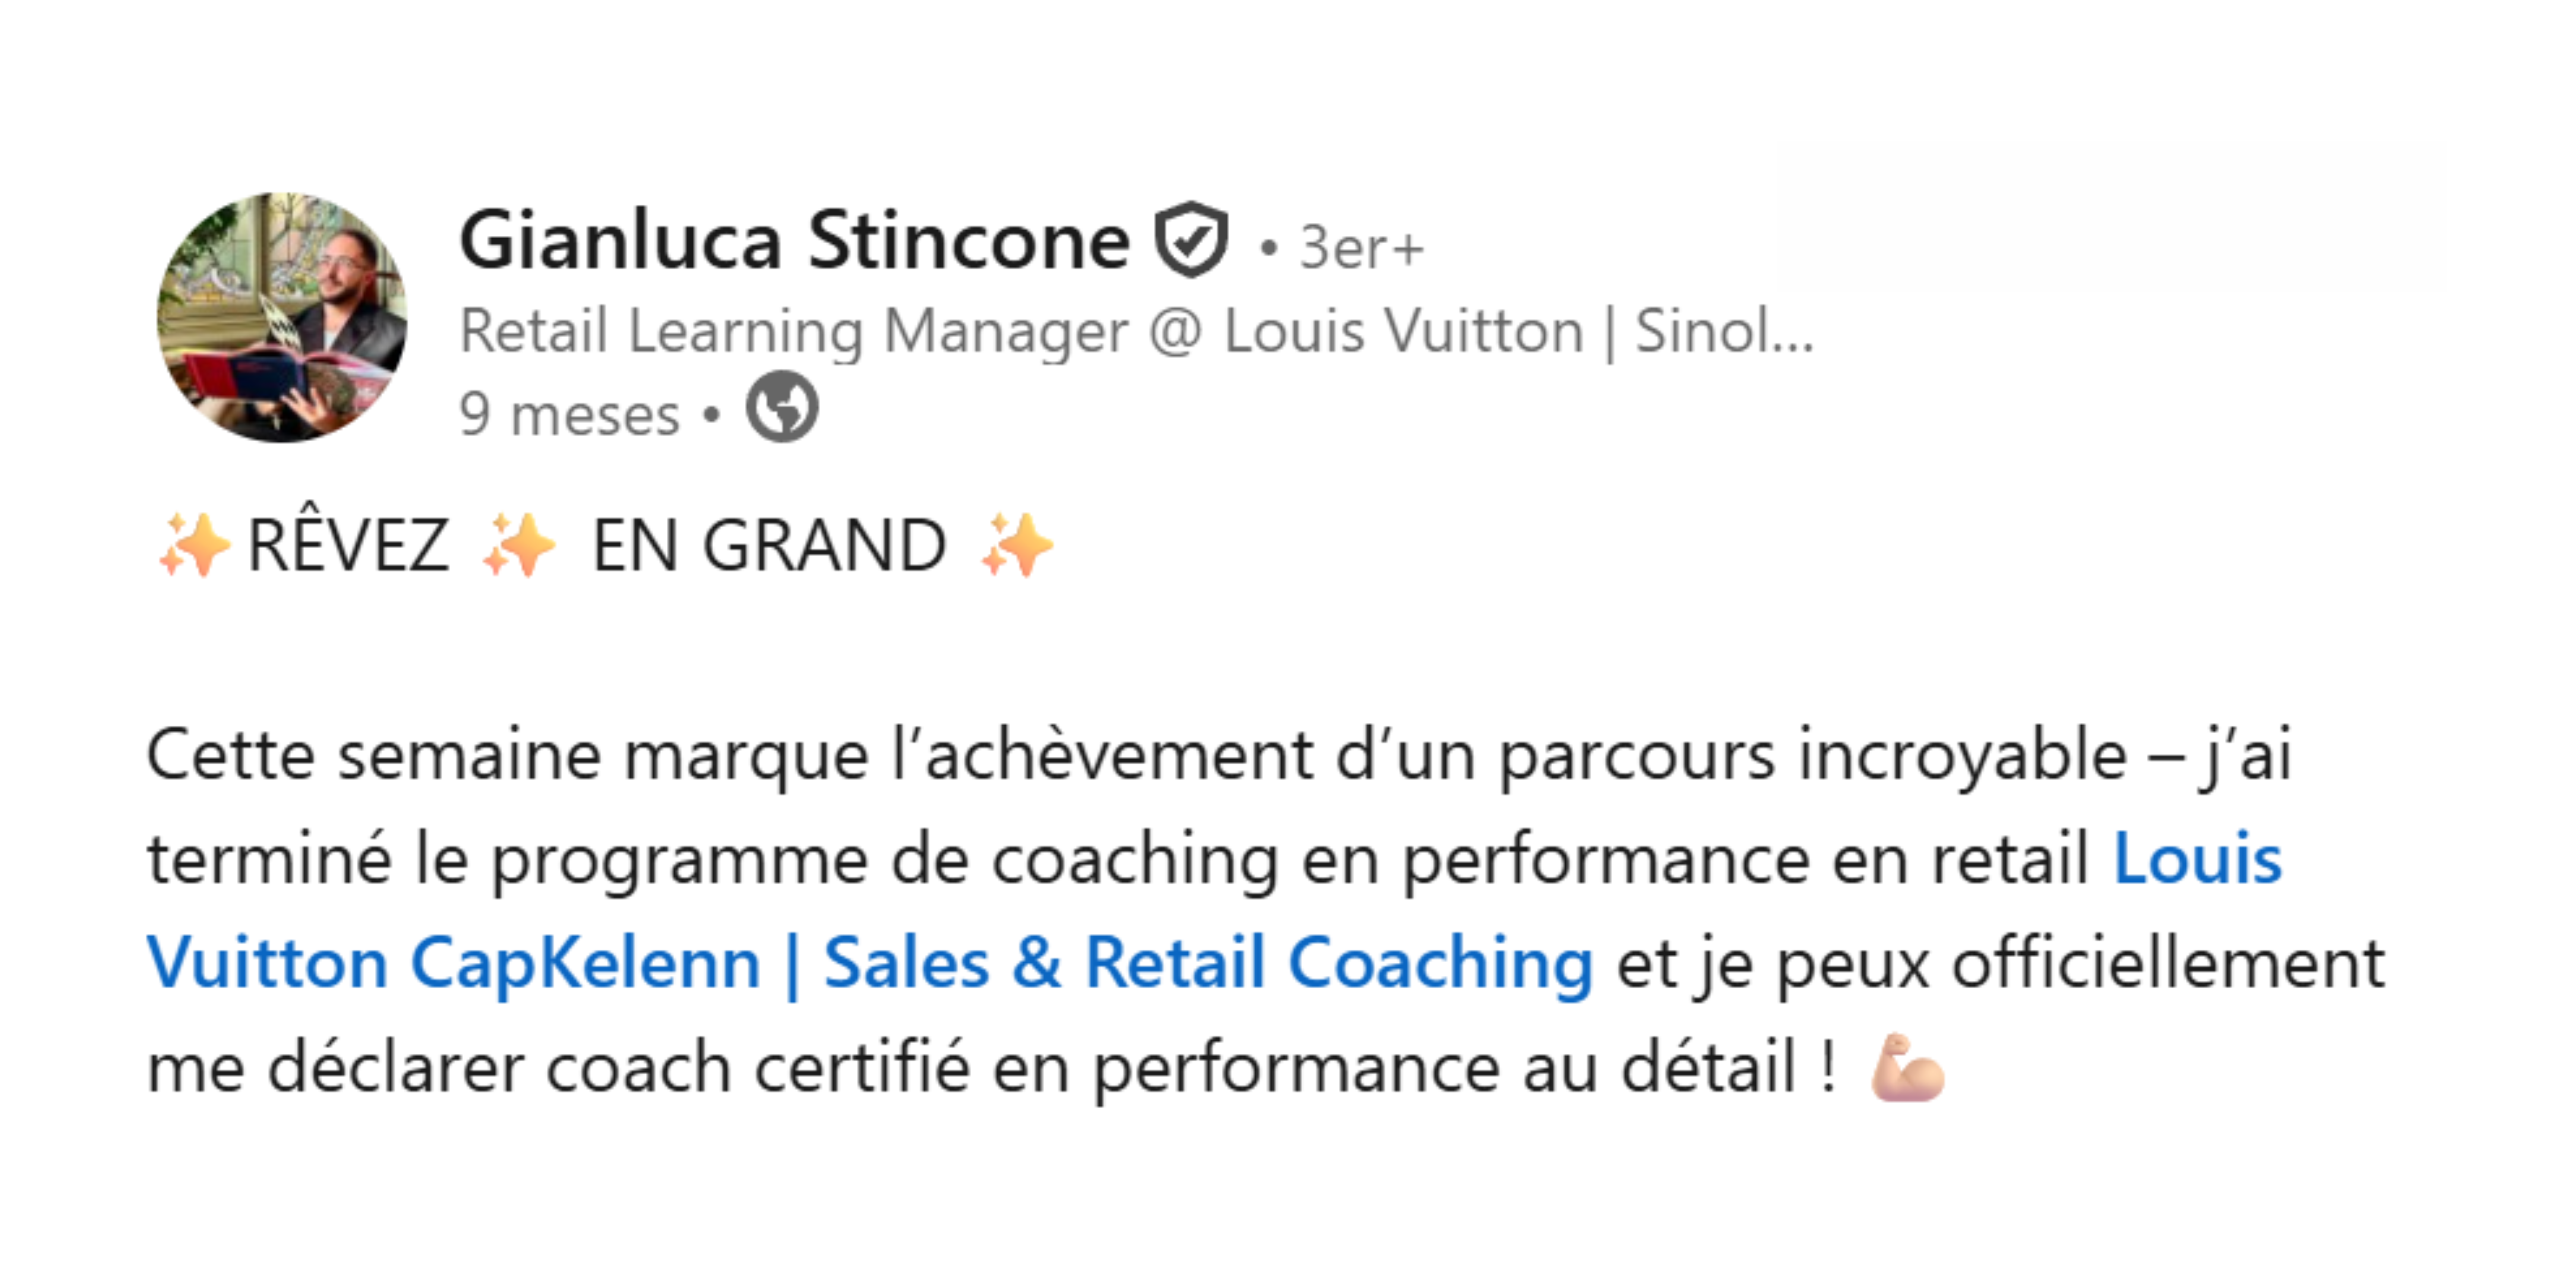The height and width of the screenshot is (1288, 2576).
Task: Click the Retail Learning Manager headline
Action: tap(1135, 331)
